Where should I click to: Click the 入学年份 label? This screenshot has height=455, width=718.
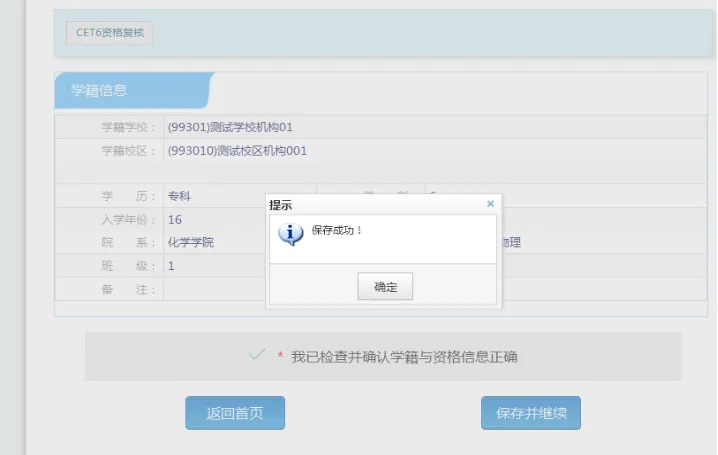tap(129, 220)
